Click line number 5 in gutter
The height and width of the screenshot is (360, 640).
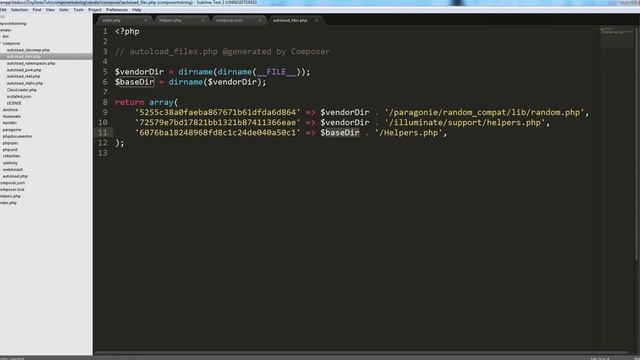(x=105, y=72)
